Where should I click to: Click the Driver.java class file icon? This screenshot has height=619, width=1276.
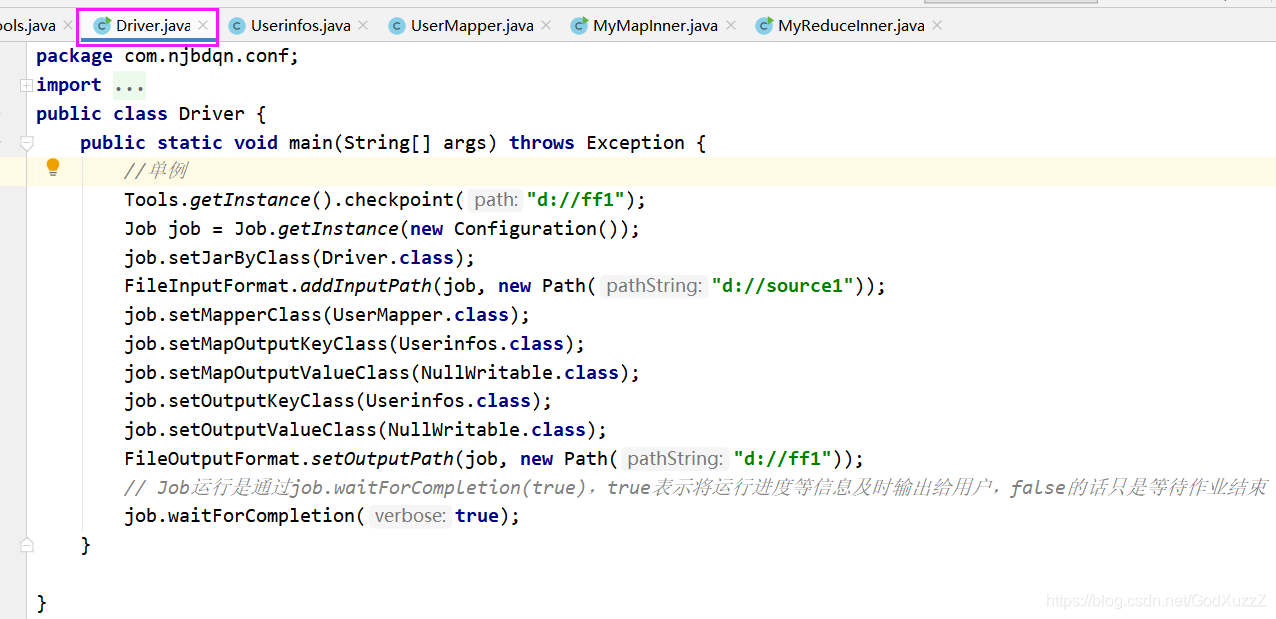(x=102, y=26)
